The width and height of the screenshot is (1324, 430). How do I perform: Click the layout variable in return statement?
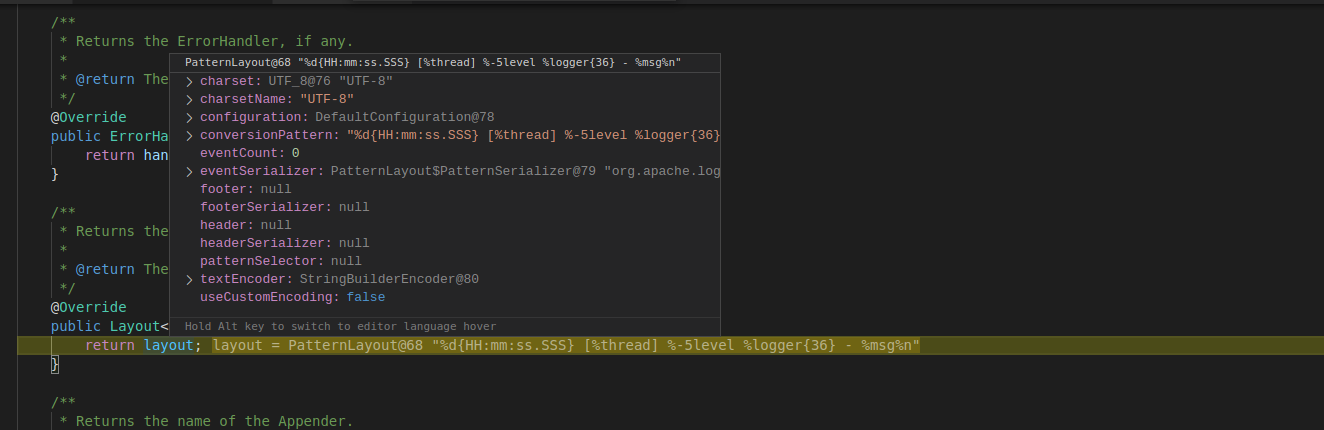pyautogui.click(x=167, y=345)
